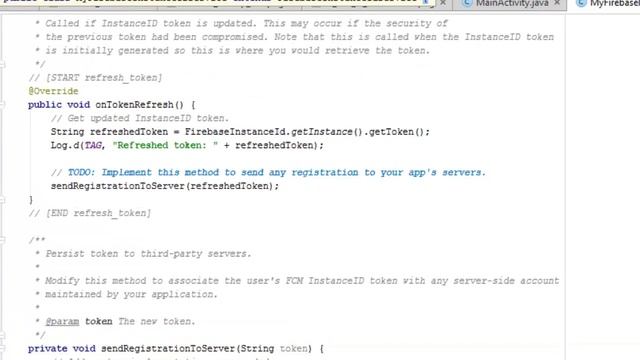The image size is (640, 360).
Task: Click the getInstance() call
Action: [x=327, y=132]
